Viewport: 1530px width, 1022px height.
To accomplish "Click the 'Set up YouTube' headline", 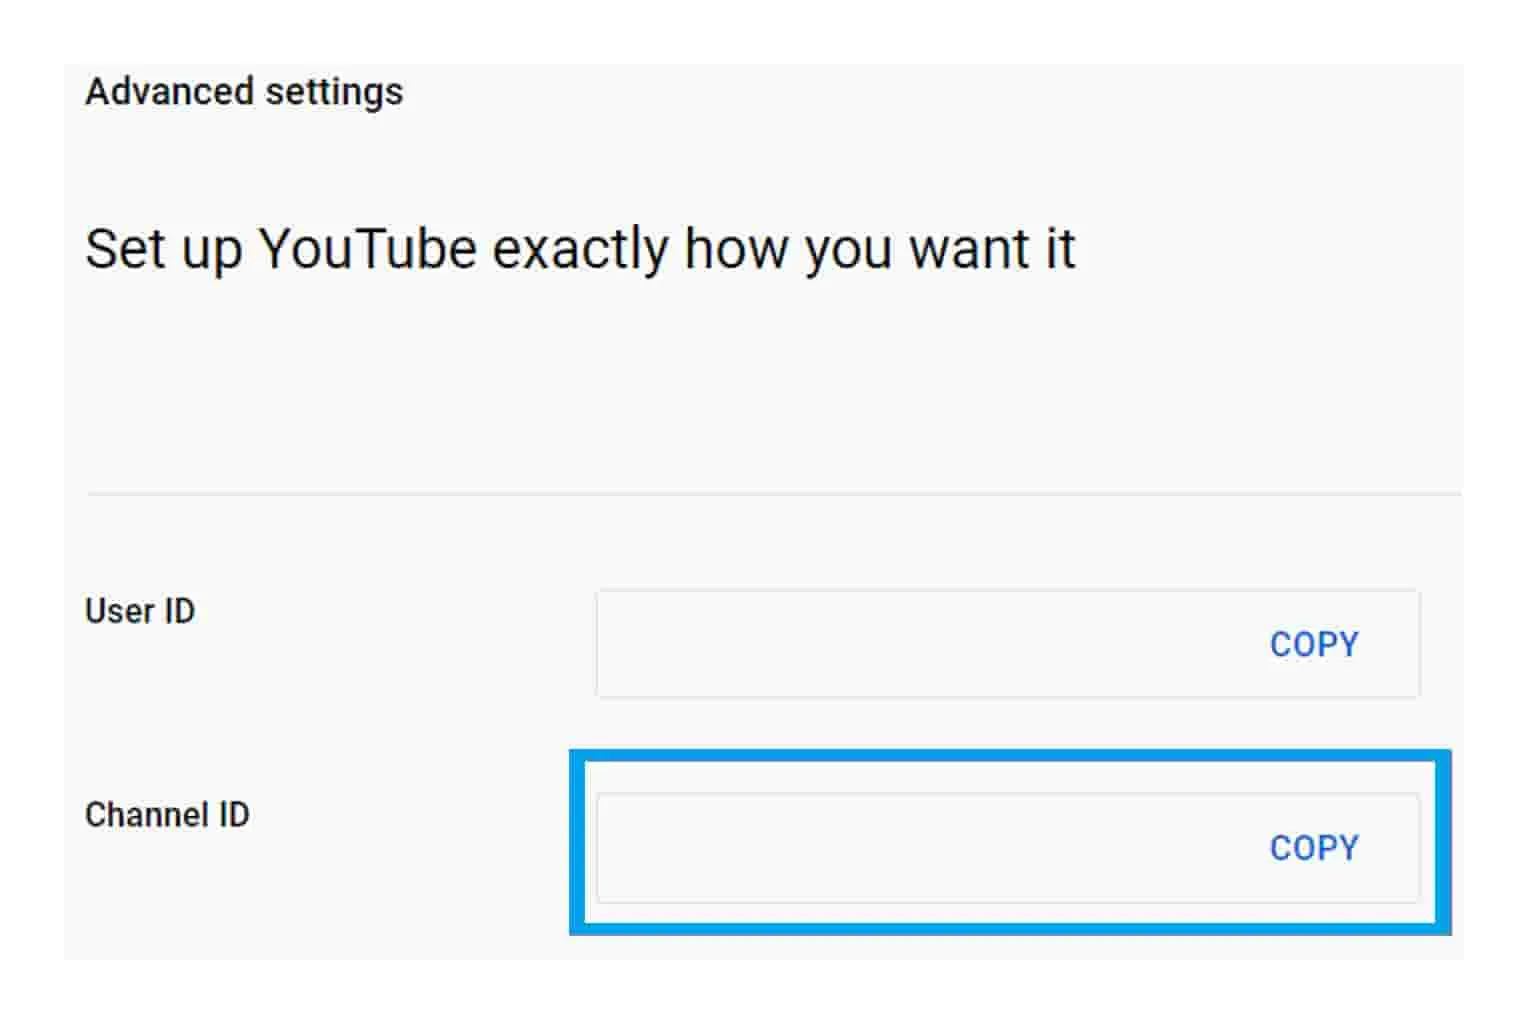I will [580, 248].
